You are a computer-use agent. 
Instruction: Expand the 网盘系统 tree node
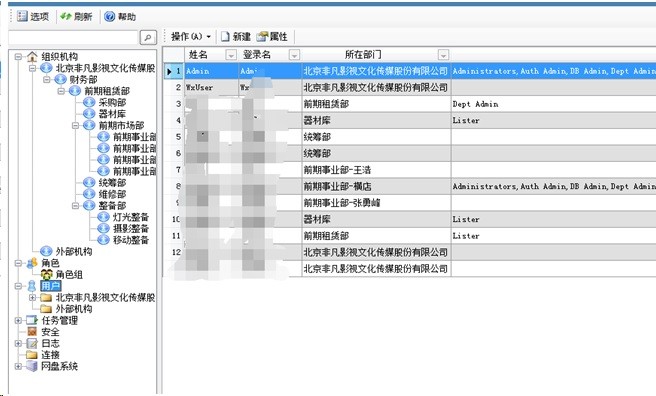pos(18,366)
